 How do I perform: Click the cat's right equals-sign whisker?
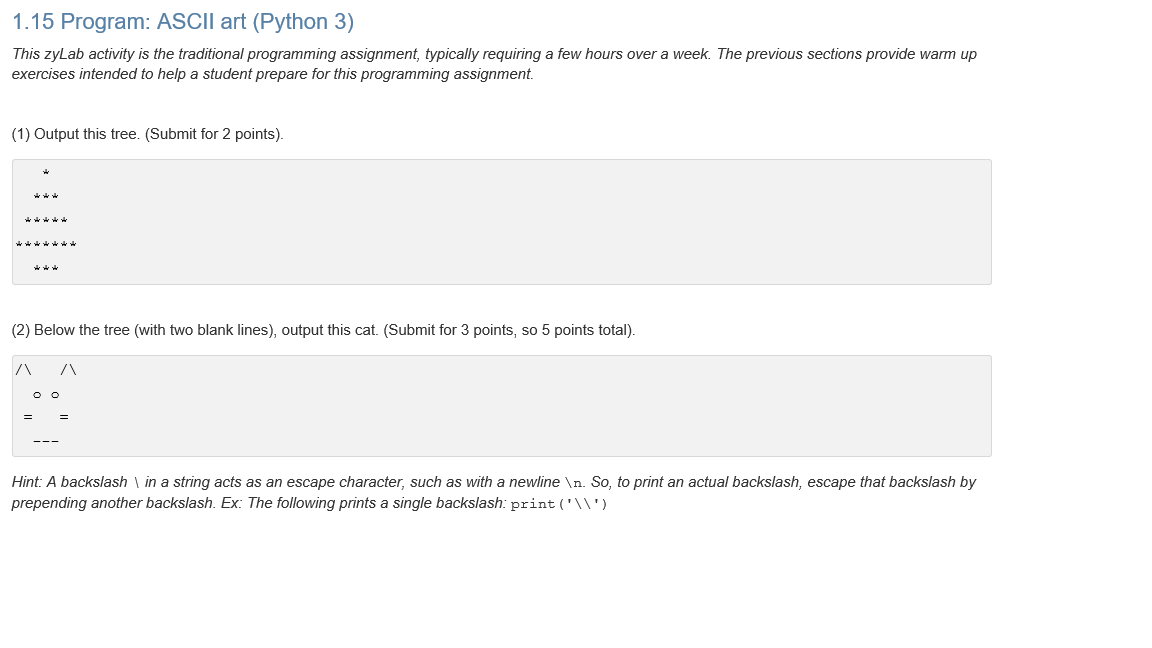[x=64, y=417]
